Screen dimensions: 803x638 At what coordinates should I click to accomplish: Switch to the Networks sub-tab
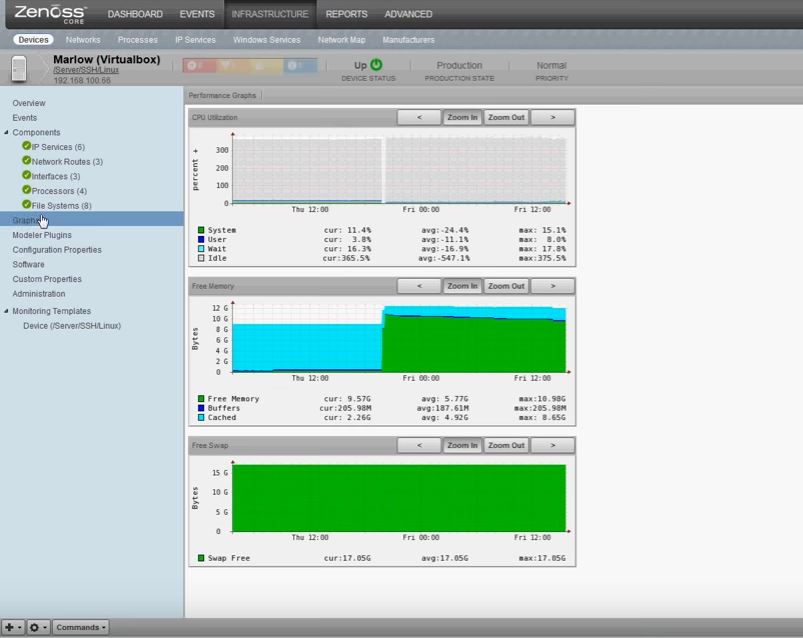(x=83, y=40)
